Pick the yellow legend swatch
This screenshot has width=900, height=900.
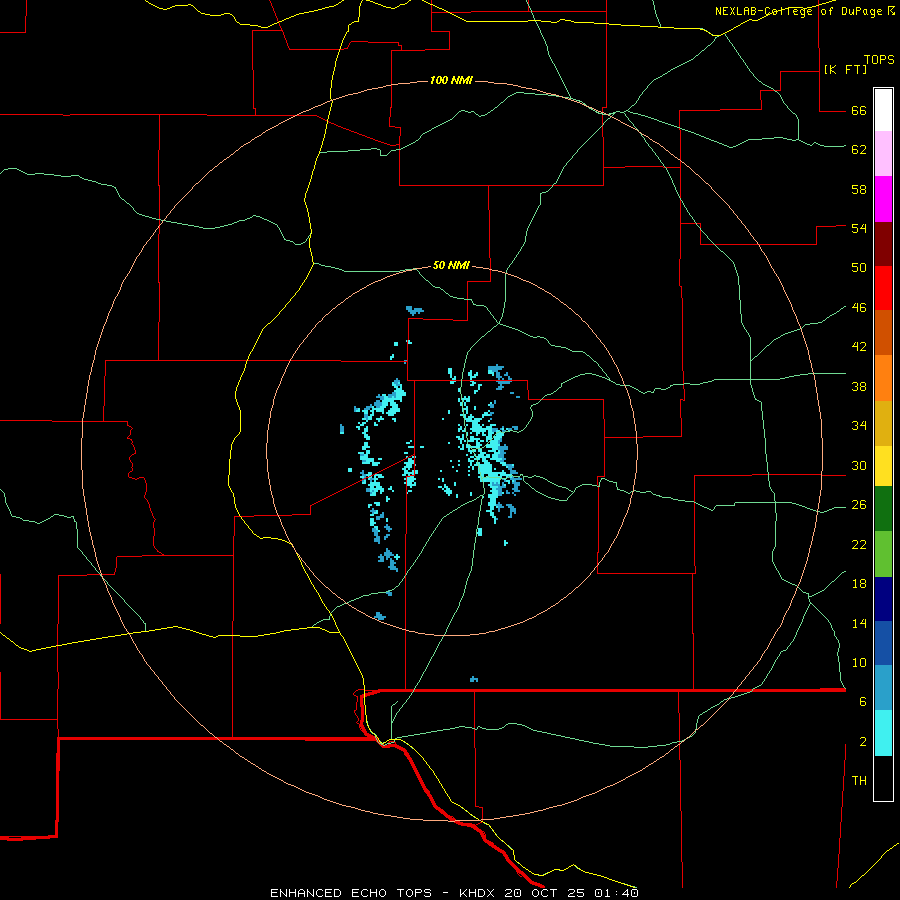pos(883,466)
